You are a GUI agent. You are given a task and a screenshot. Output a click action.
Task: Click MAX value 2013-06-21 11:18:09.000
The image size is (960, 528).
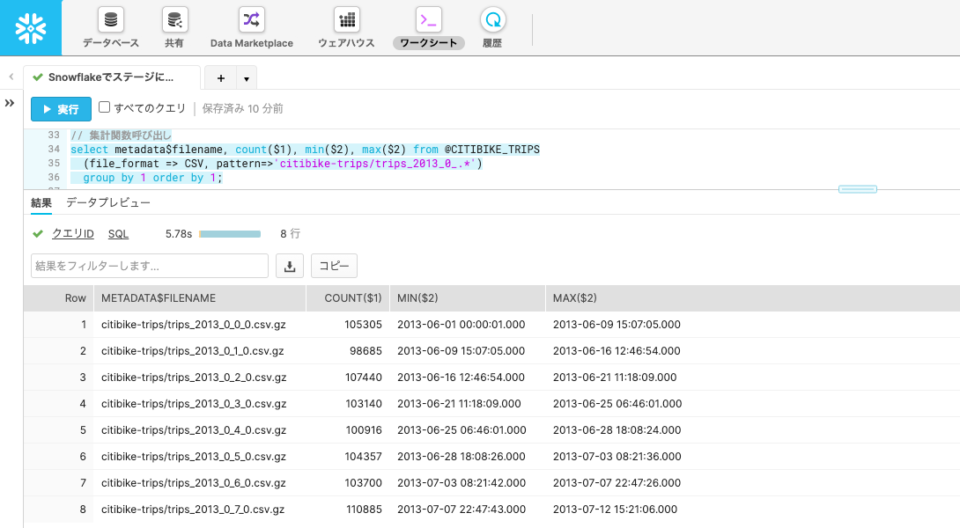(x=615, y=377)
